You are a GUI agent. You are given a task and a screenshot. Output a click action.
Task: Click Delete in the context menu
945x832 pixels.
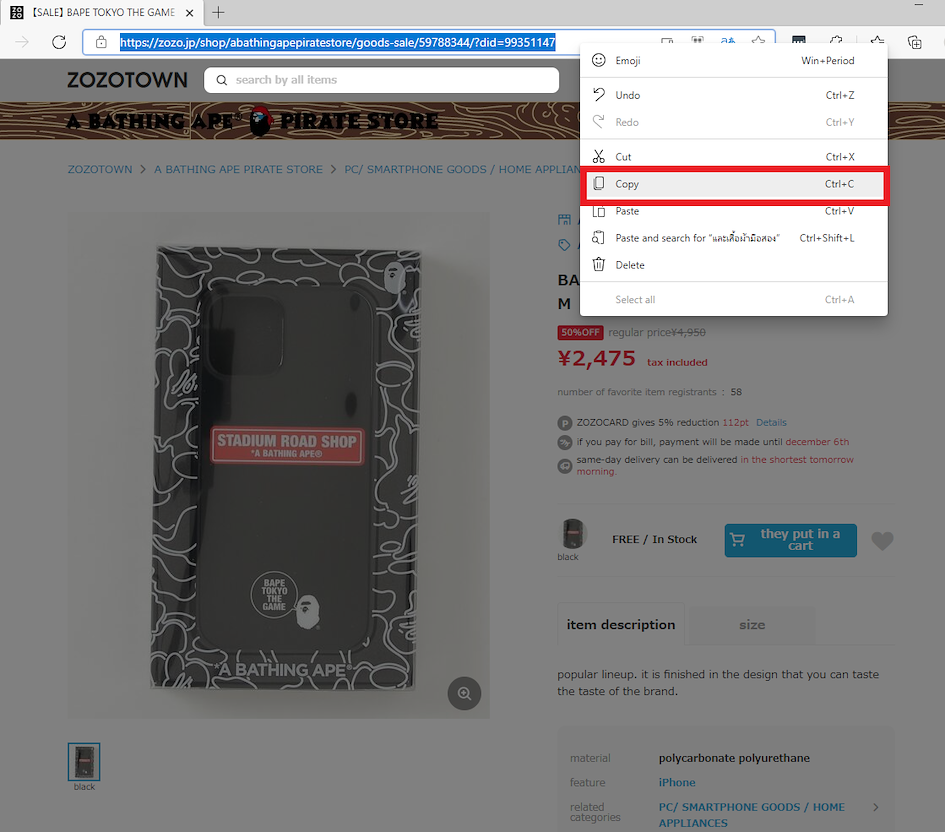733,265
